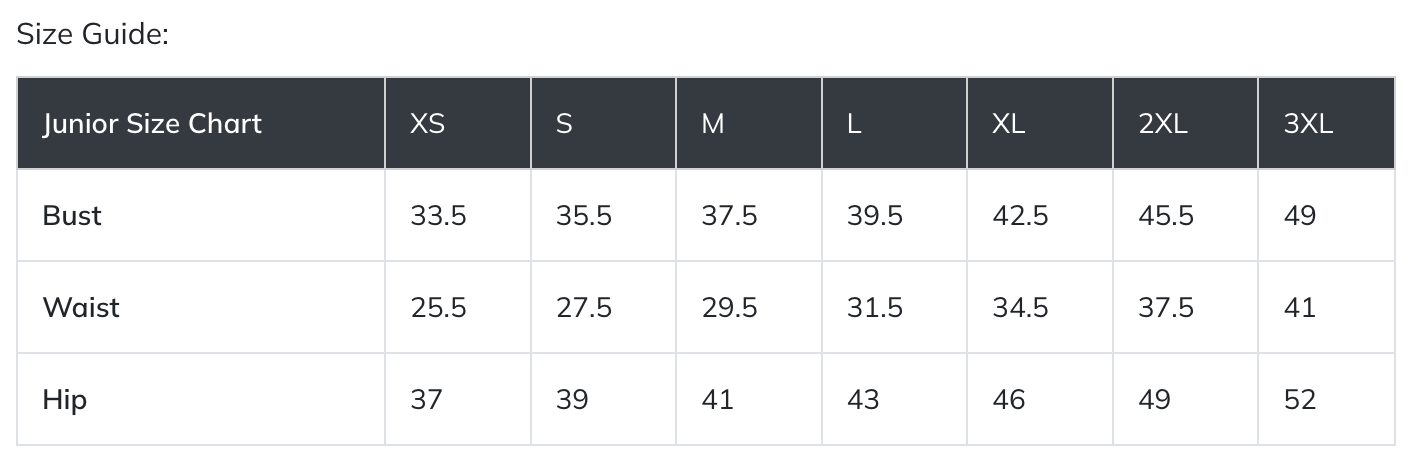Image resolution: width=1424 pixels, height=470 pixels.
Task: Select the XS column header
Action: pyautogui.click(x=428, y=124)
